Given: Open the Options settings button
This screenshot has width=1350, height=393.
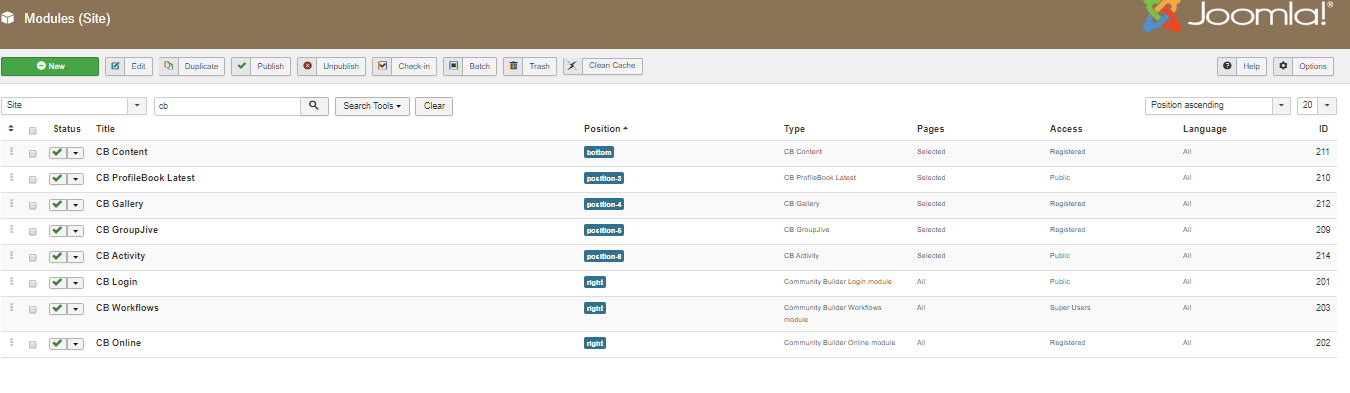Looking at the screenshot, I should pos(1303,66).
